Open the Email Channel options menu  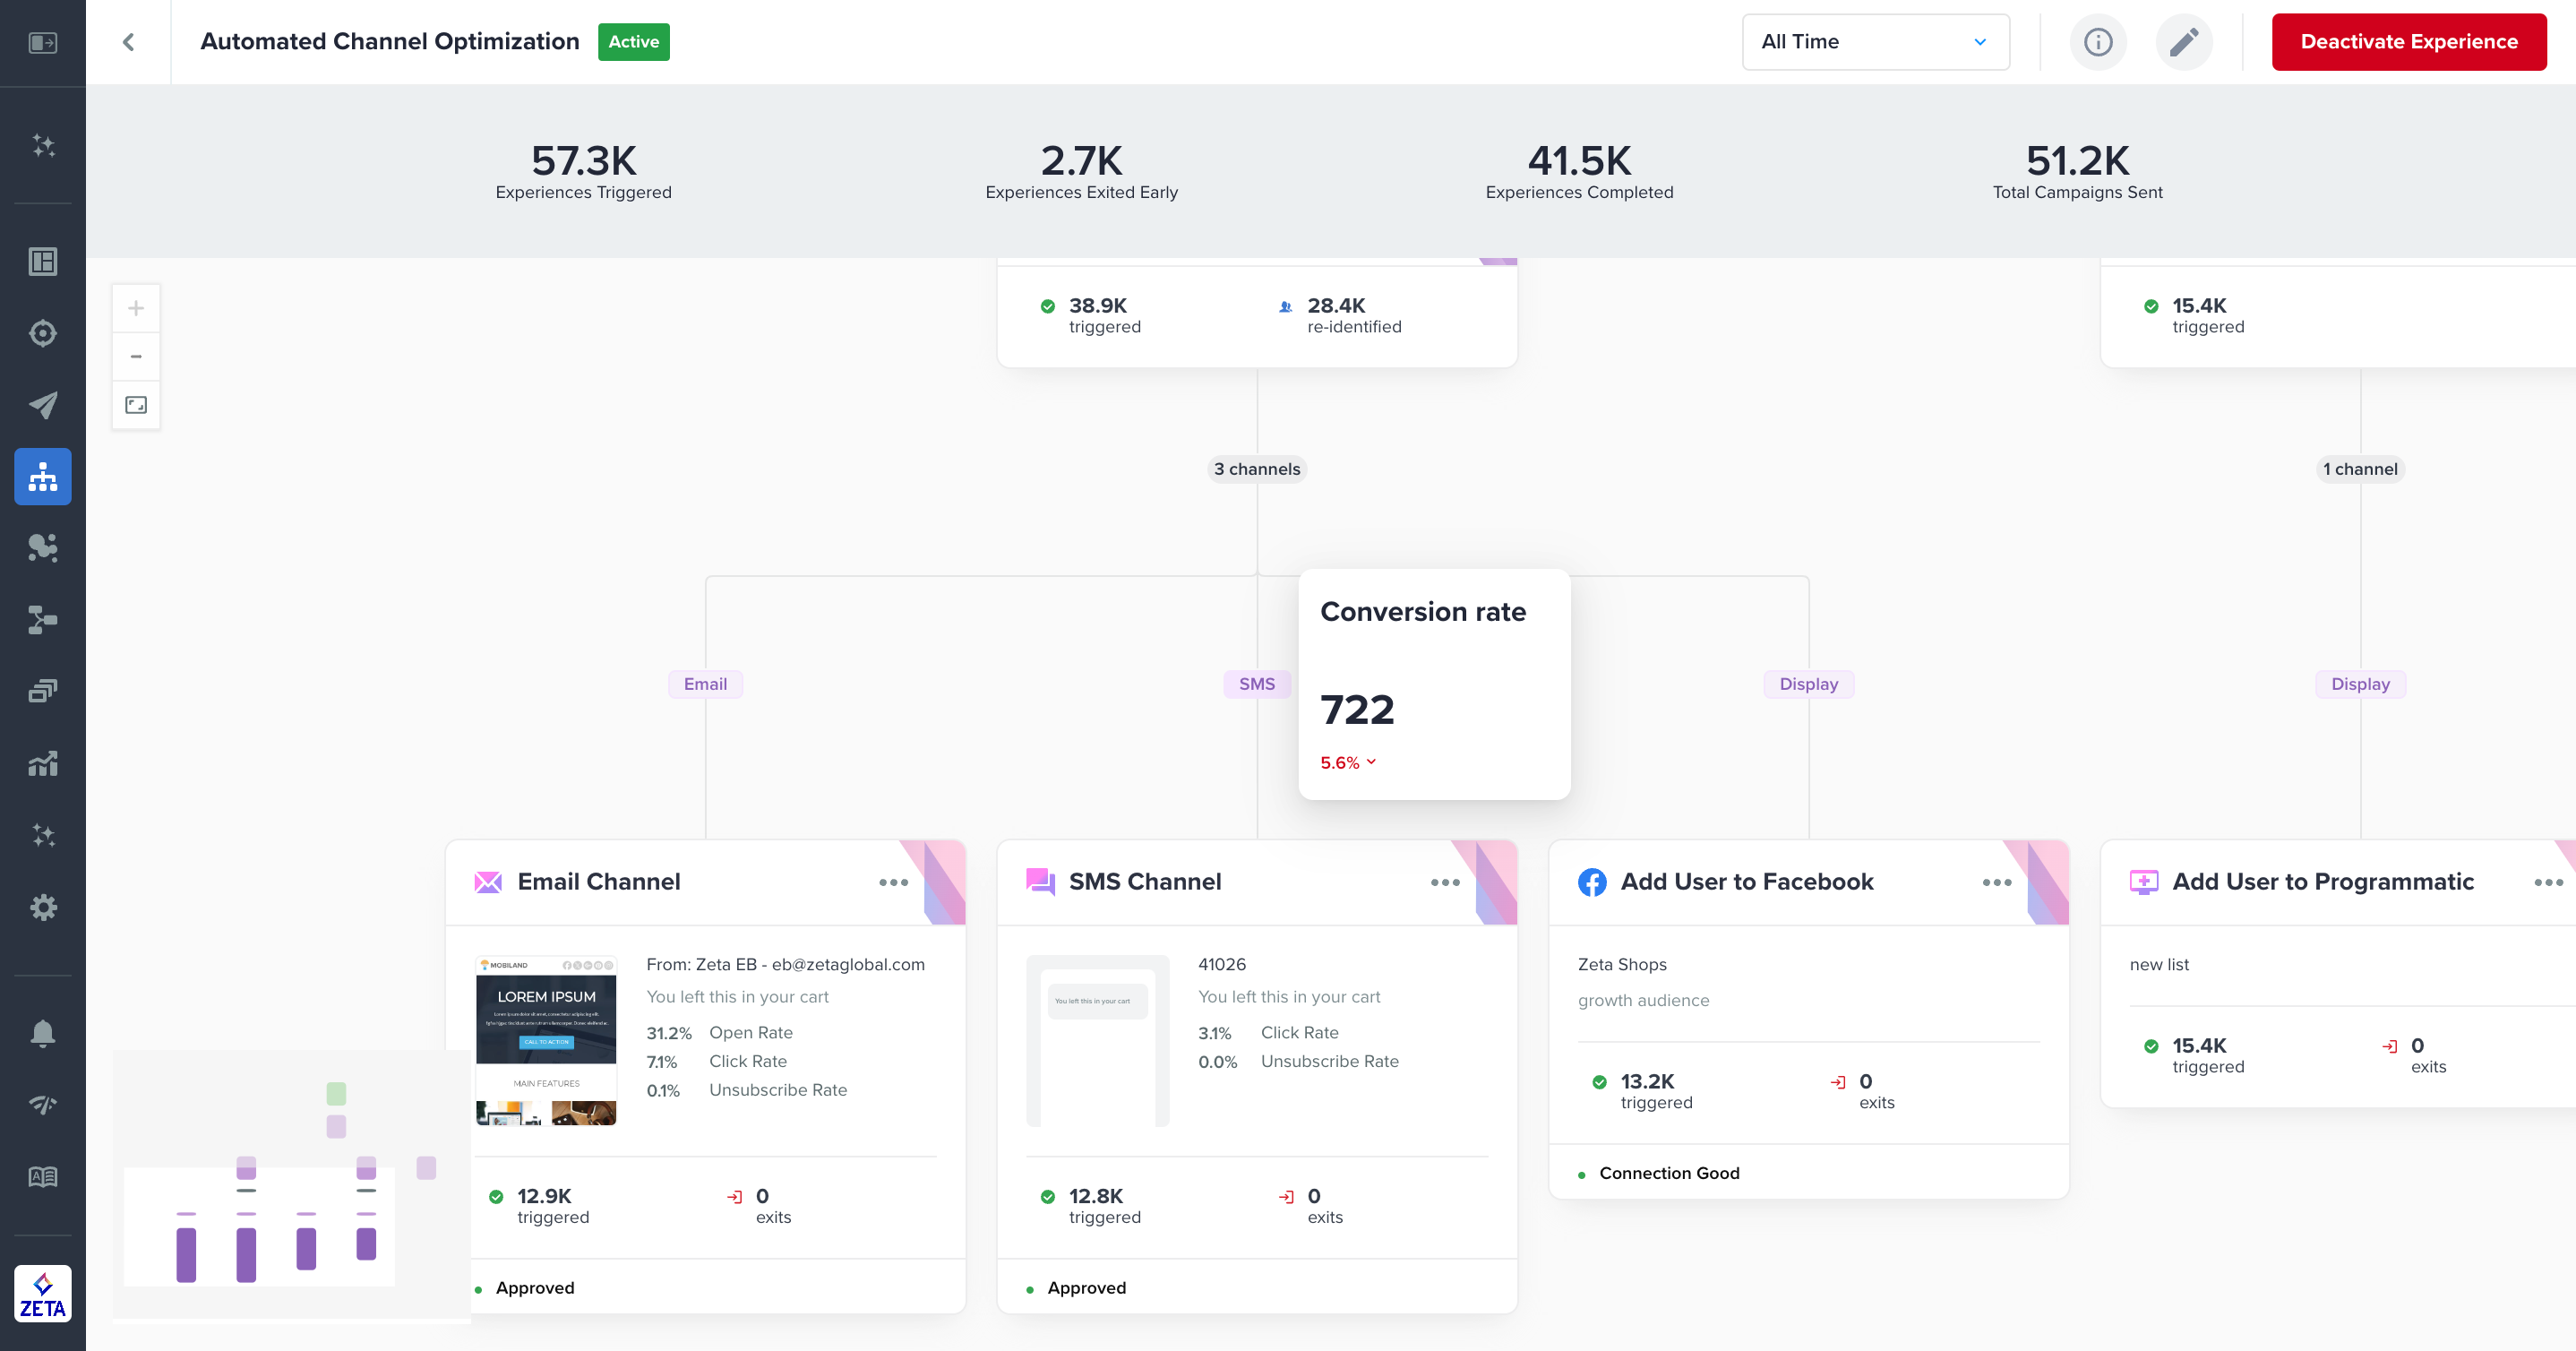pyautogui.click(x=893, y=881)
